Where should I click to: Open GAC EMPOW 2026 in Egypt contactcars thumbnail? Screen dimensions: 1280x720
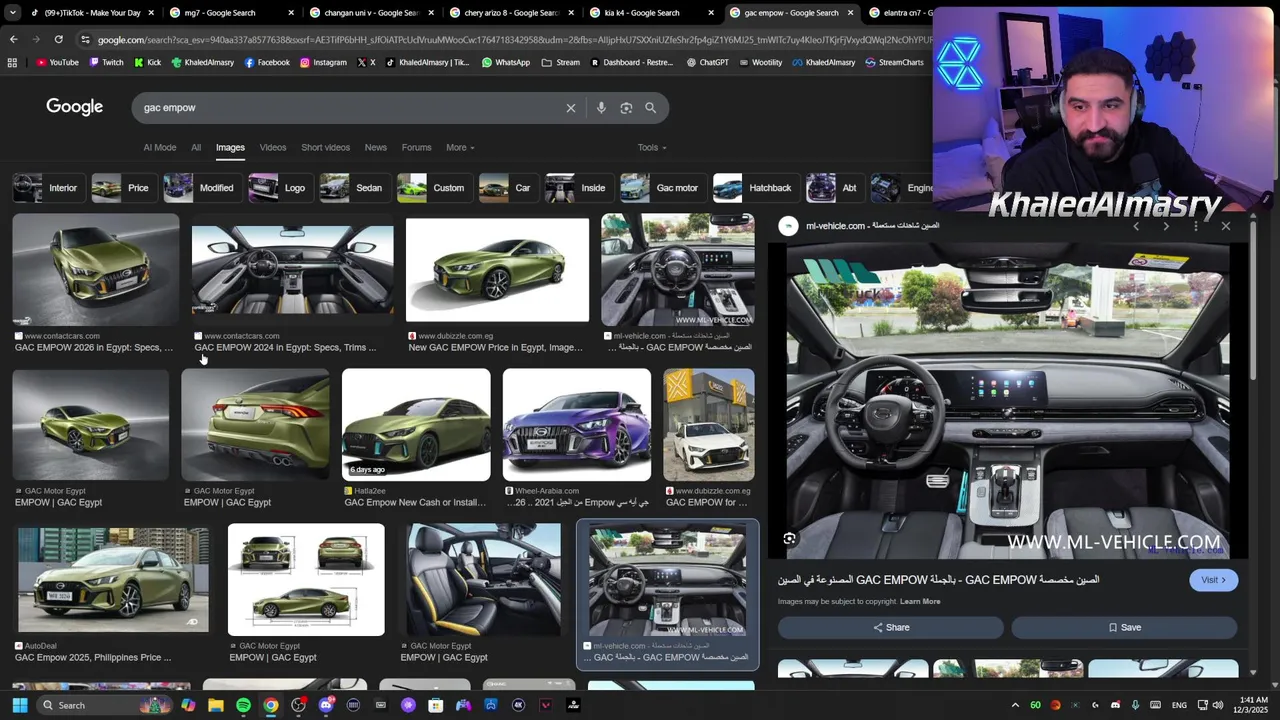click(x=96, y=270)
